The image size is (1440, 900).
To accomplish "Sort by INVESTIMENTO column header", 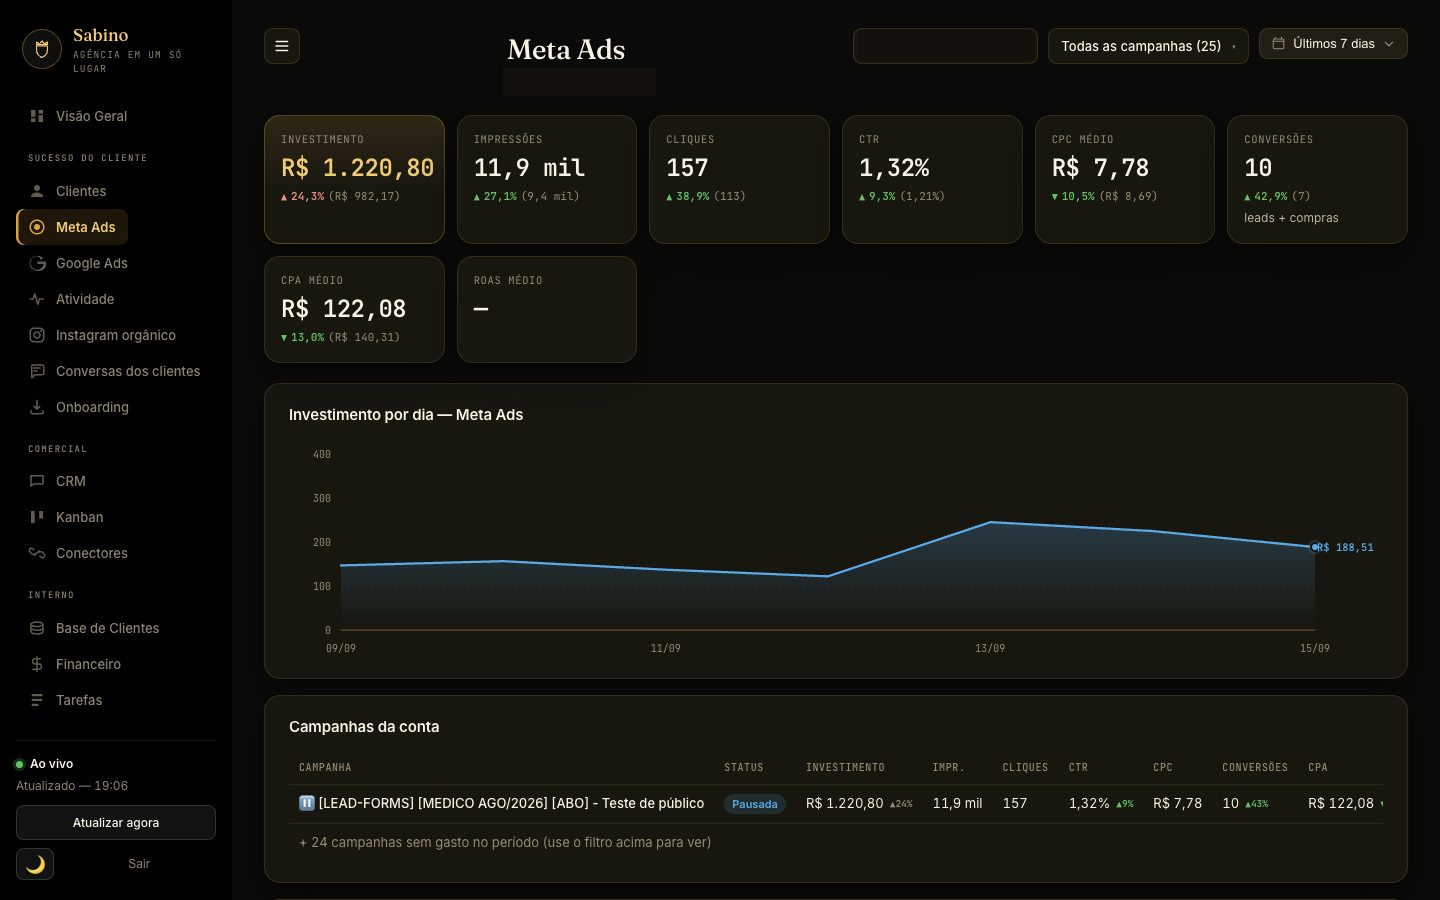I will point(845,767).
